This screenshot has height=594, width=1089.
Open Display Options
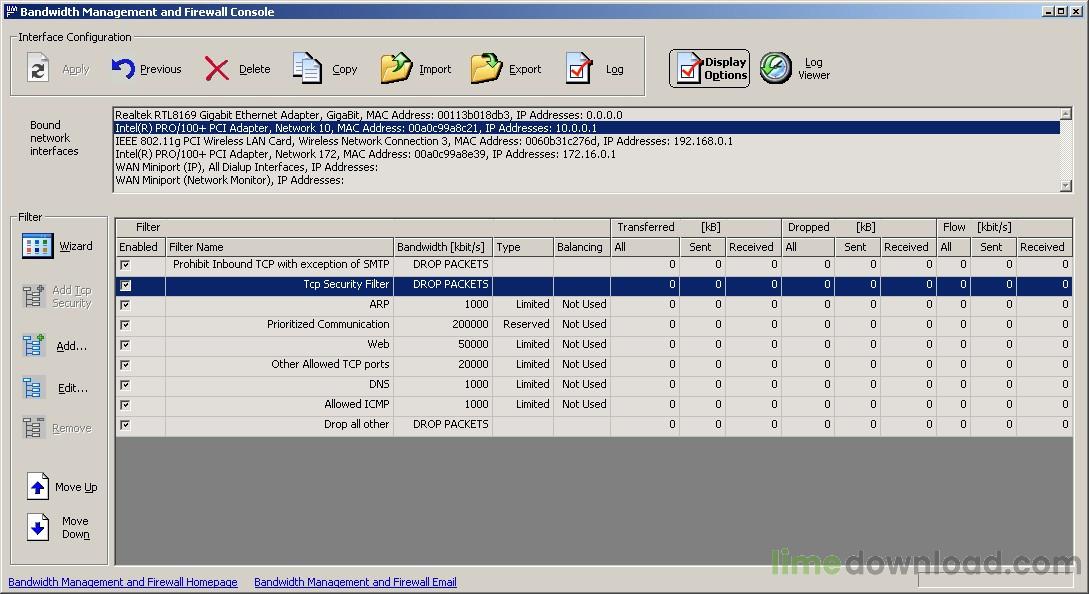point(709,68)
